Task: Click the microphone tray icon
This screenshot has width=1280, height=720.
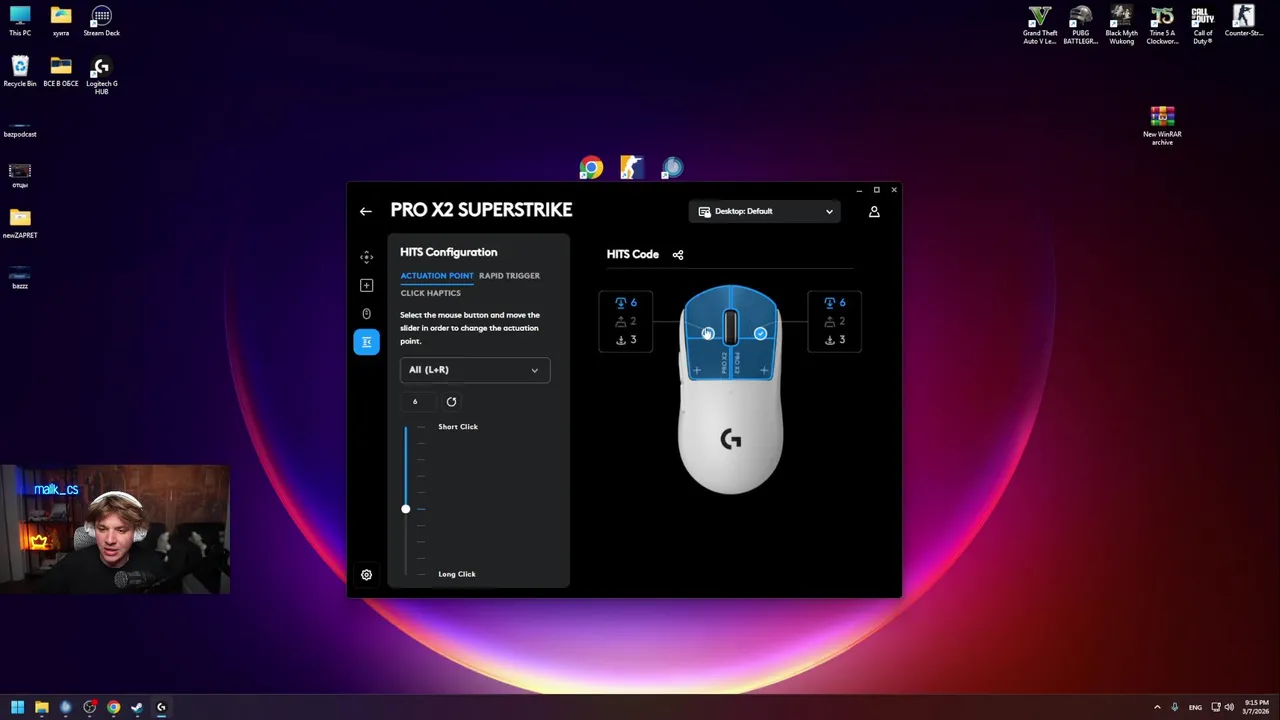Action: [1174, 707]
